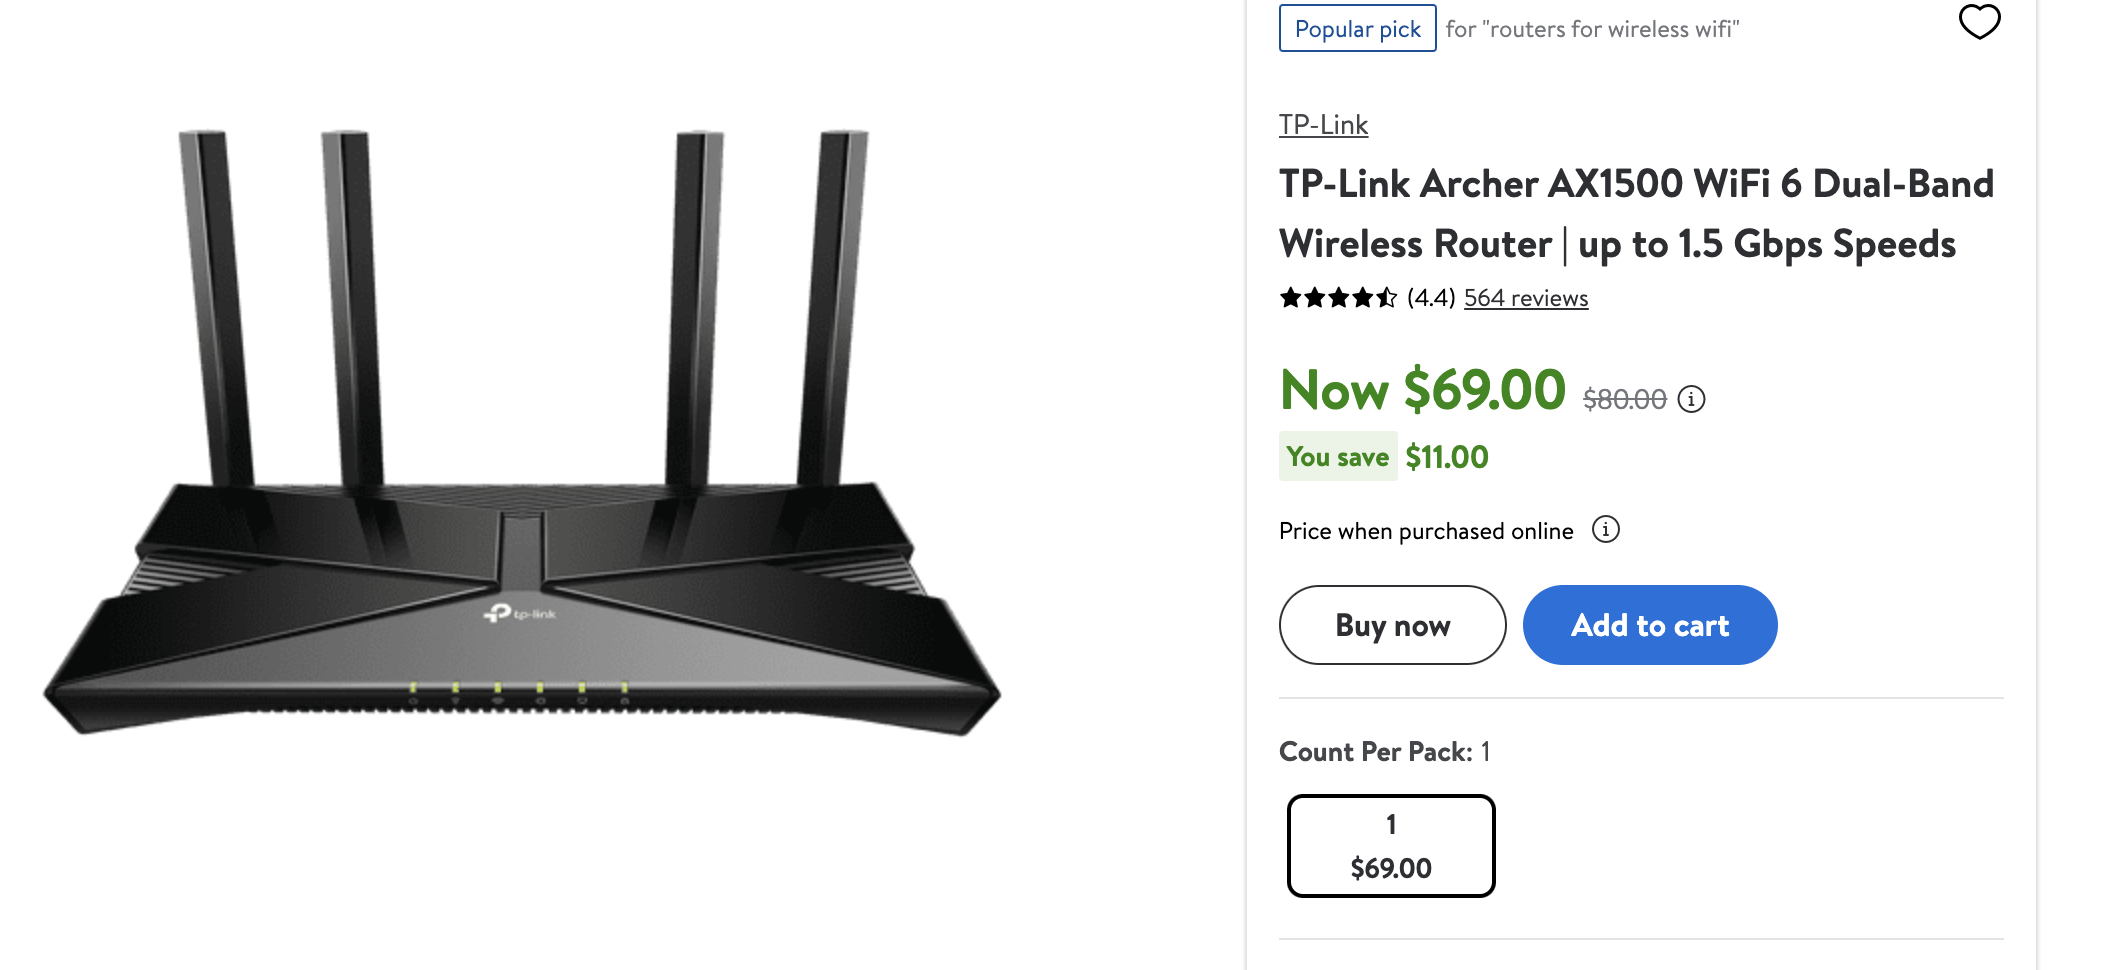Open the TP-Link brand link
Screen dimensions: 2116x970
[x=1323, y=125]
